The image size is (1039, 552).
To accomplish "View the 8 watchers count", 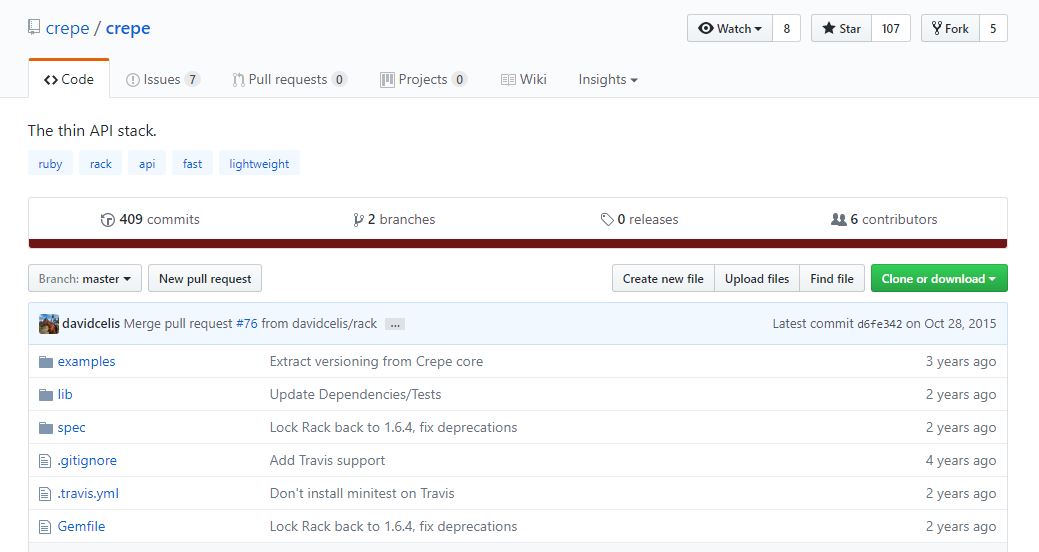I will point(787,28).
